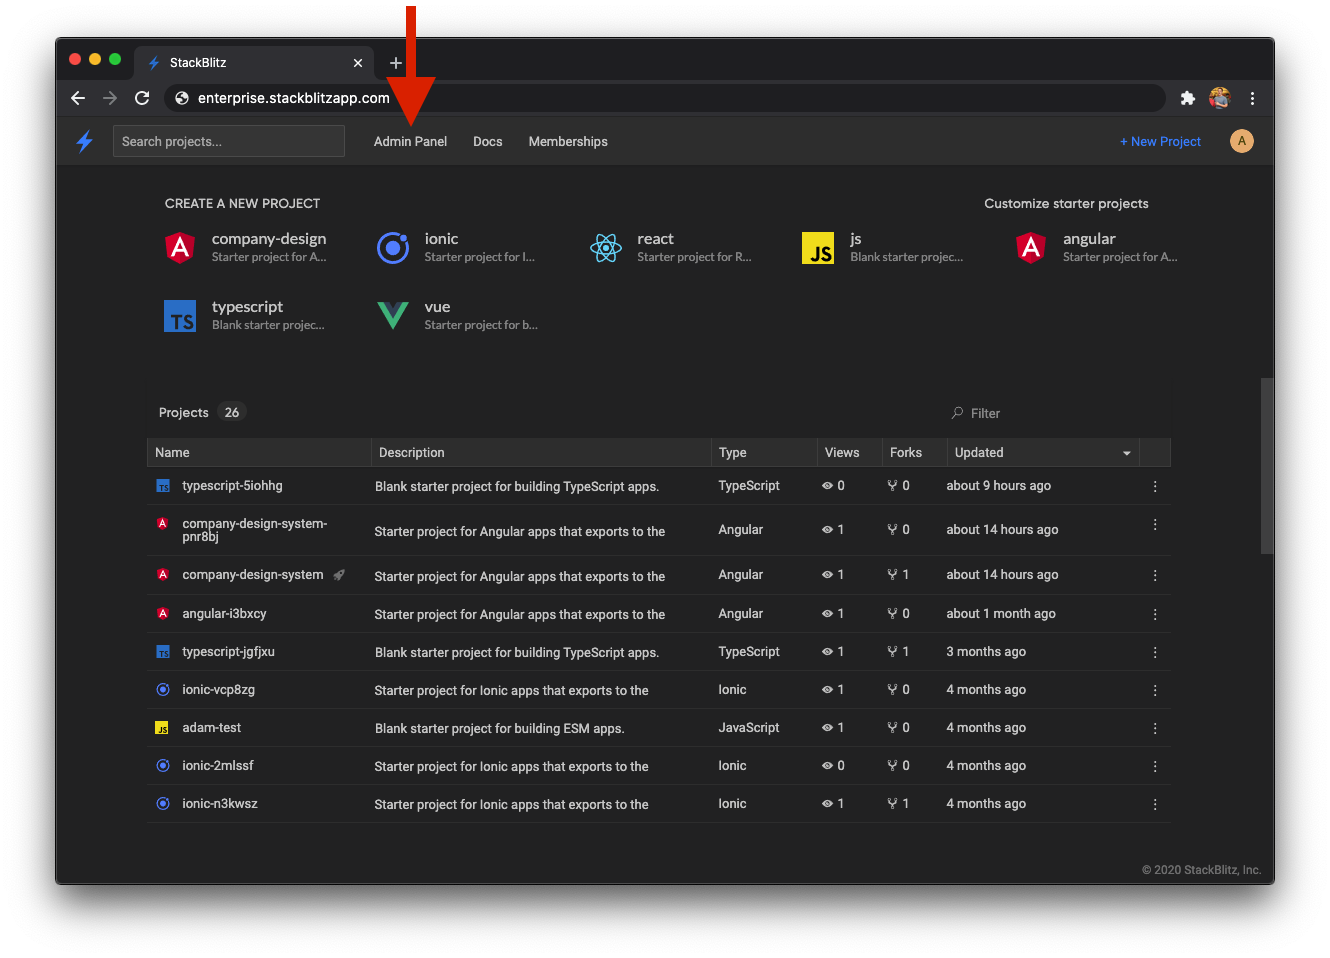The height and width of the screenshot is (958, 1330).
Task: Expand options for typescript-jgfjxu project
Action: pos(1155,652)
